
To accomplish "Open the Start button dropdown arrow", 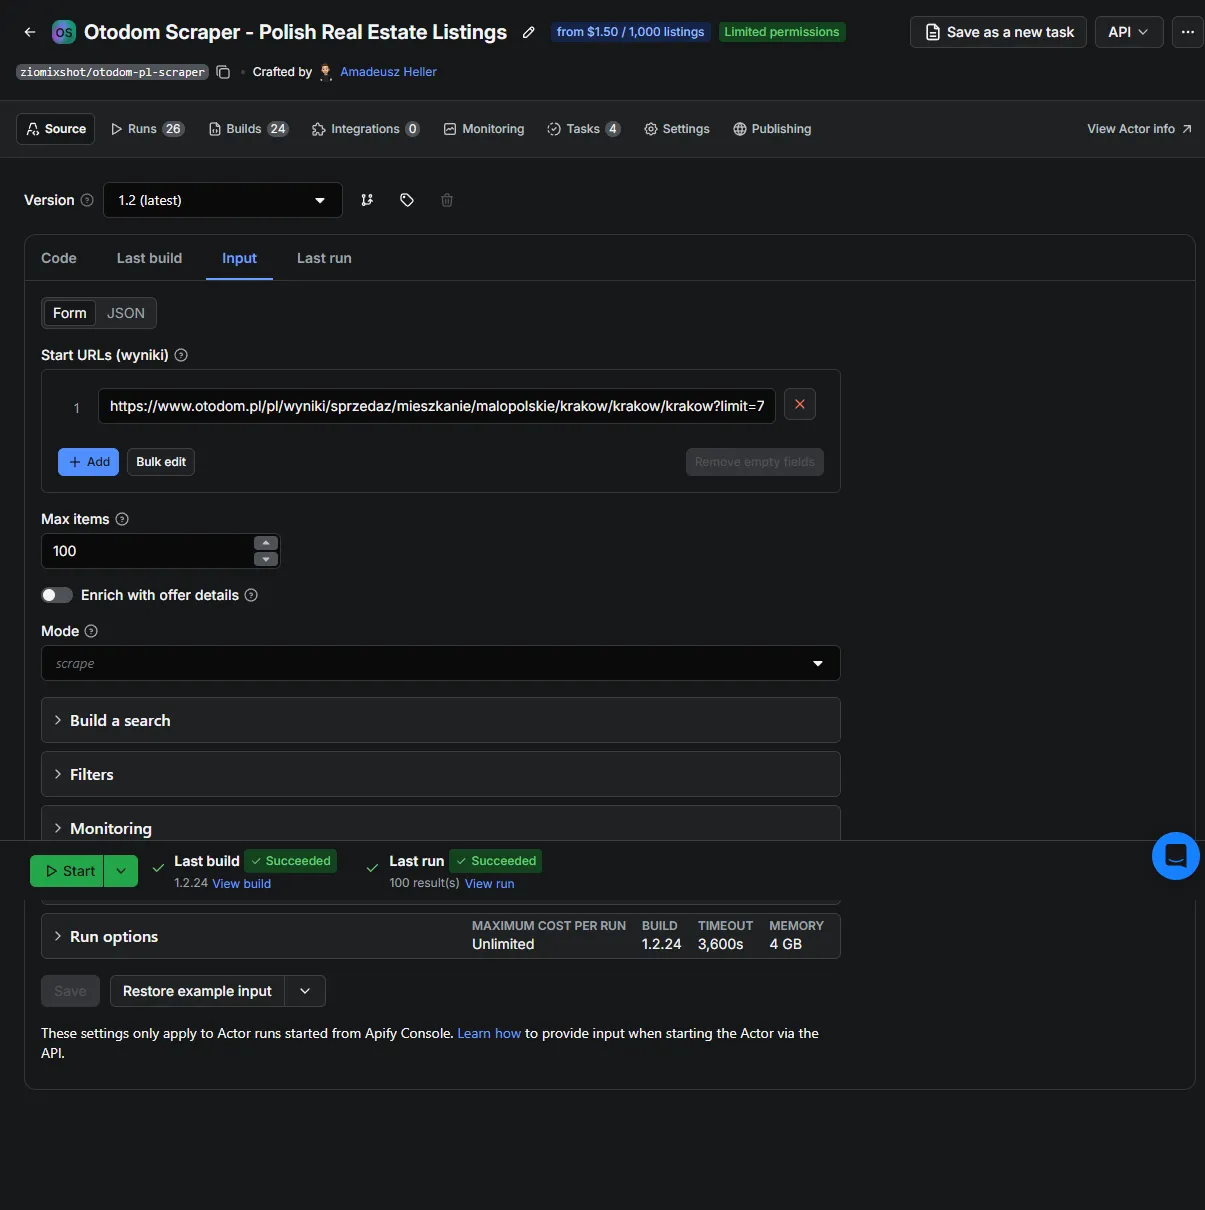I will (121, 871).
